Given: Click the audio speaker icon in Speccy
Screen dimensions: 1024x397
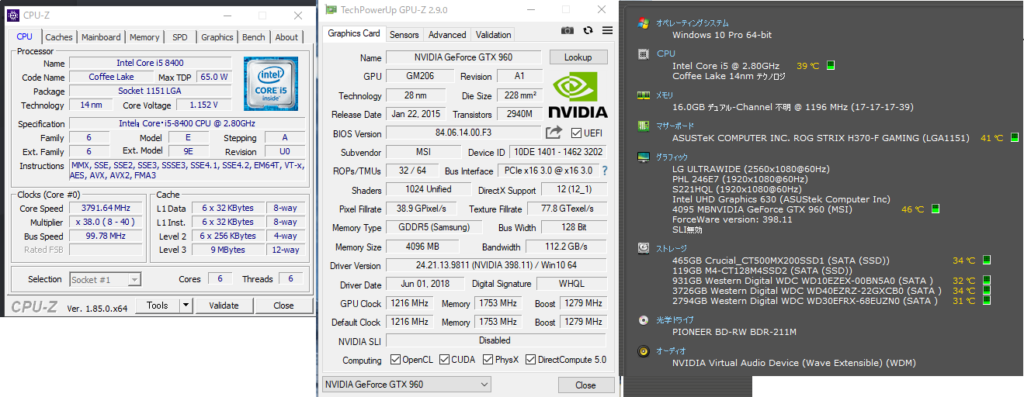Looking at the screenshot, I should (643, 351).
